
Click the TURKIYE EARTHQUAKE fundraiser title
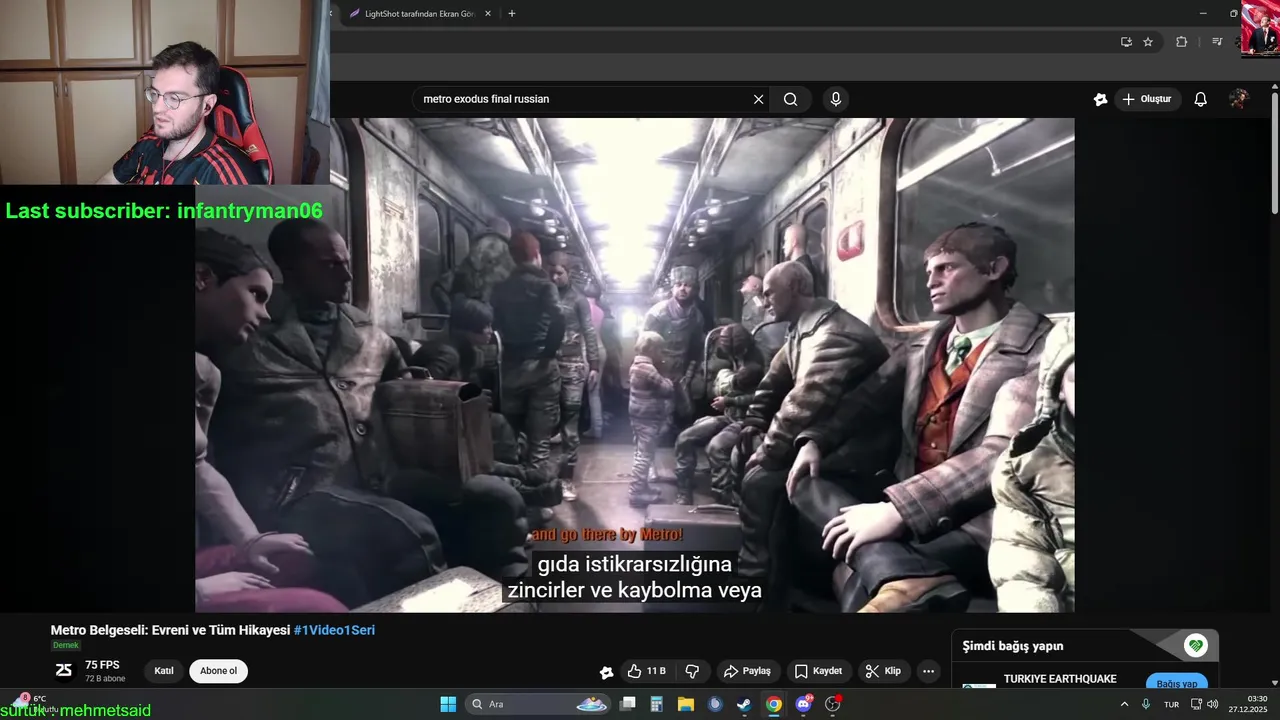click(x=1060, y=679)
